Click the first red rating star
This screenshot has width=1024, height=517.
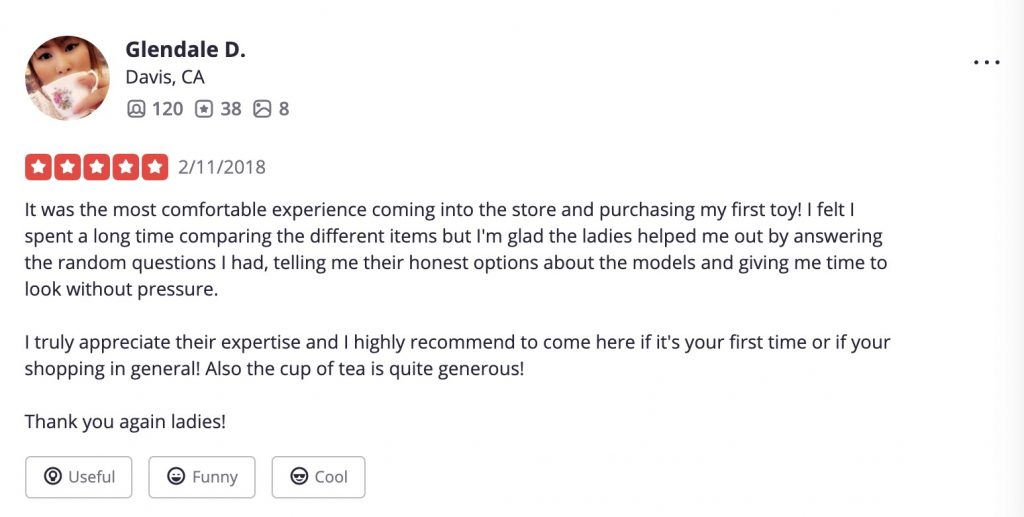[x=39, y=167]
